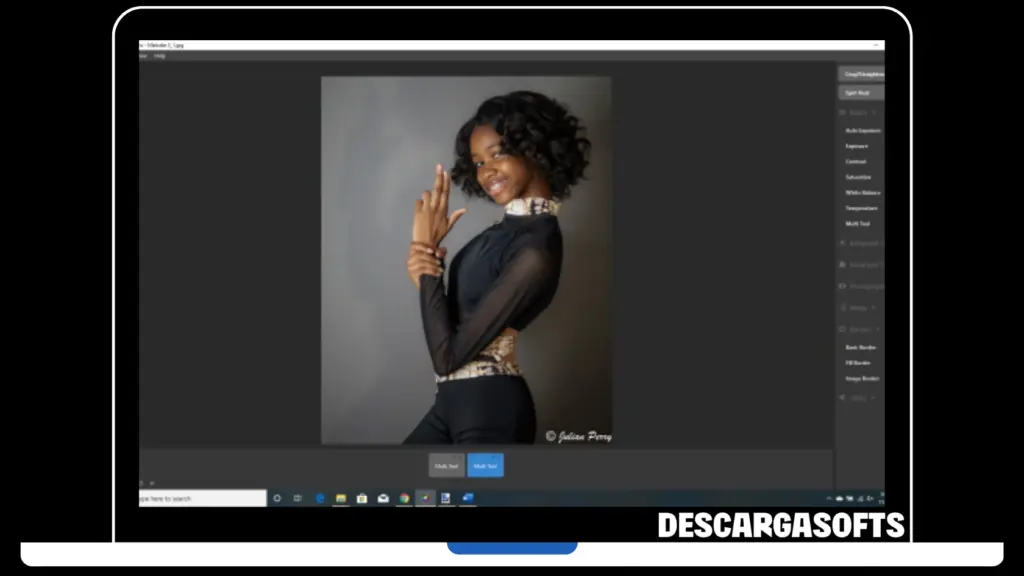Launch Microsoft Store from the taskbar
Image resolution: width=1024 pixels, height=576 pixels.
tap(362, 498)
